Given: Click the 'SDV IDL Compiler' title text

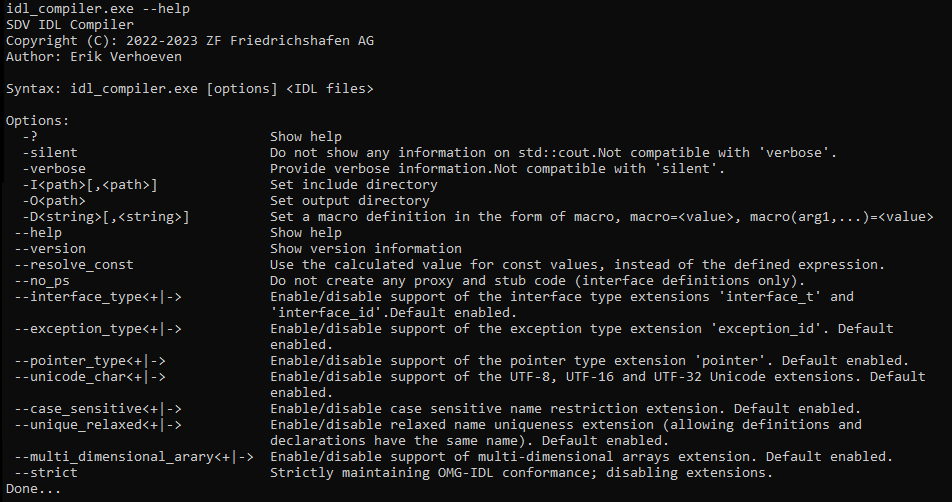Looking at the screenshot, I should 70,25.
